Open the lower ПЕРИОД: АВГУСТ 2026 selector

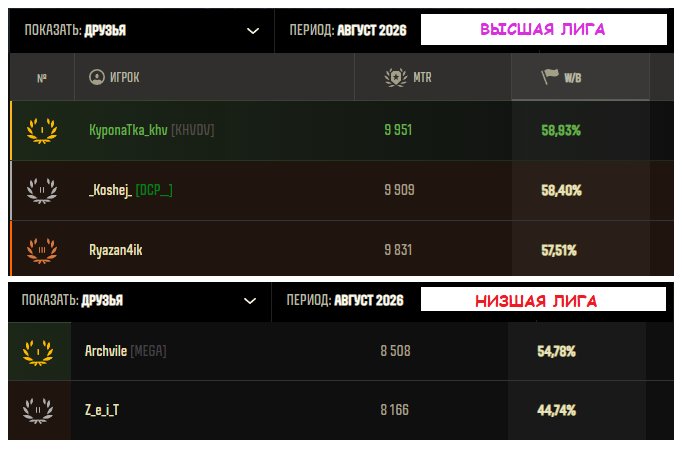pos(345,301)
